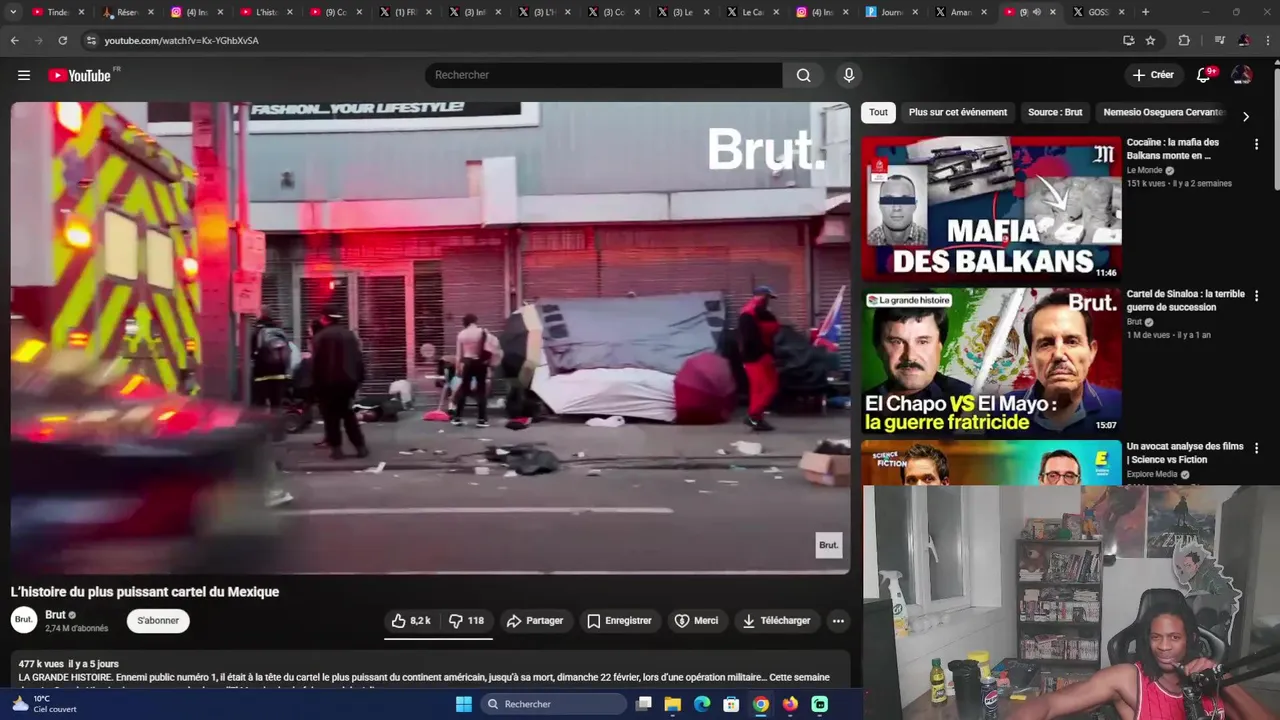The height and width of the screenshot is (720, 1280).
Task: Open options for the Cocaïne mafia des Balkans video
Action: click(1256, 144)
